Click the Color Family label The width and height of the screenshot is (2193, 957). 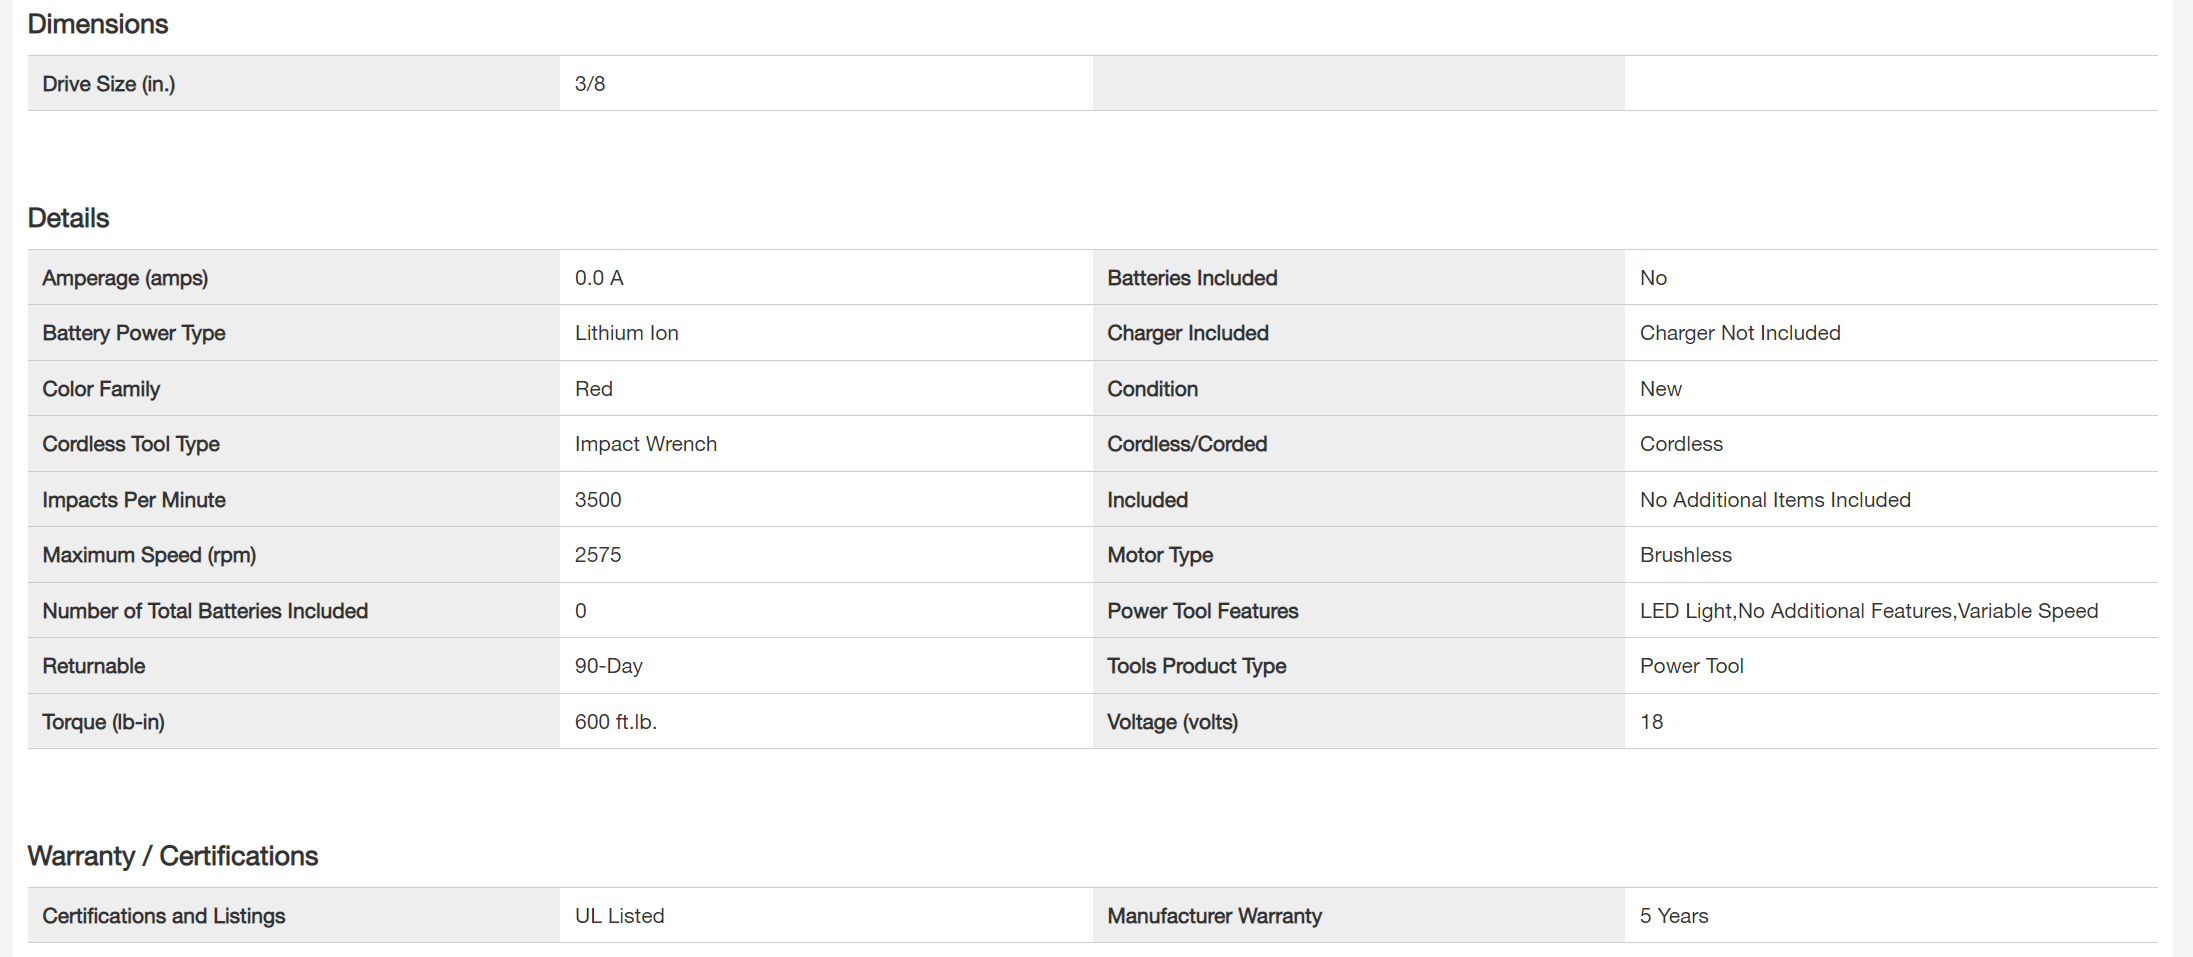101,389
